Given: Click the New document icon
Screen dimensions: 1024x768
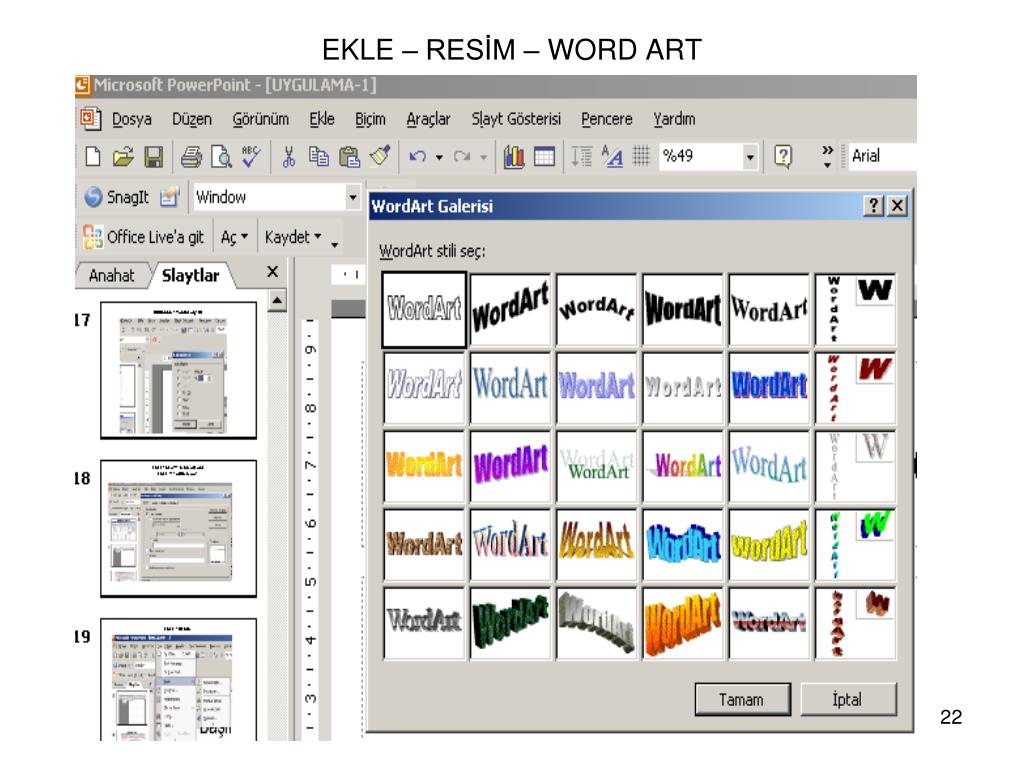Looking at the screenshot, I should click(x=93, y=157).
